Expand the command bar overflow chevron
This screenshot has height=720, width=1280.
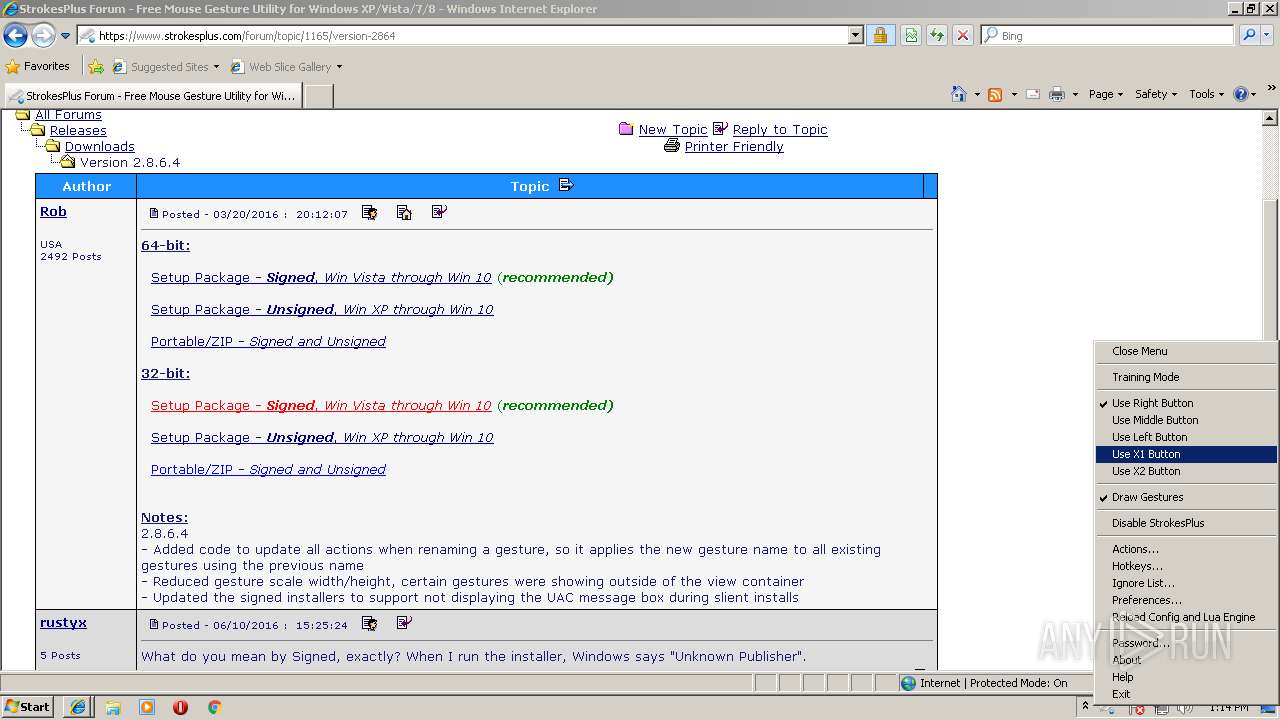coord(1272,89)
